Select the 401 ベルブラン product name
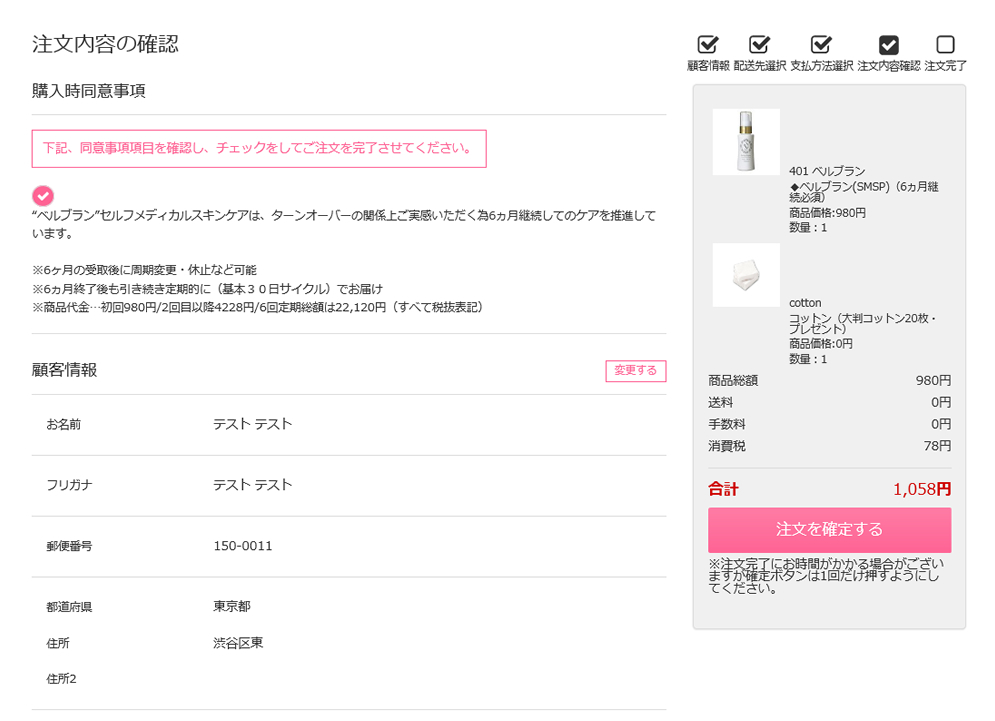This screenshot has height=721, width=995. 827,171
